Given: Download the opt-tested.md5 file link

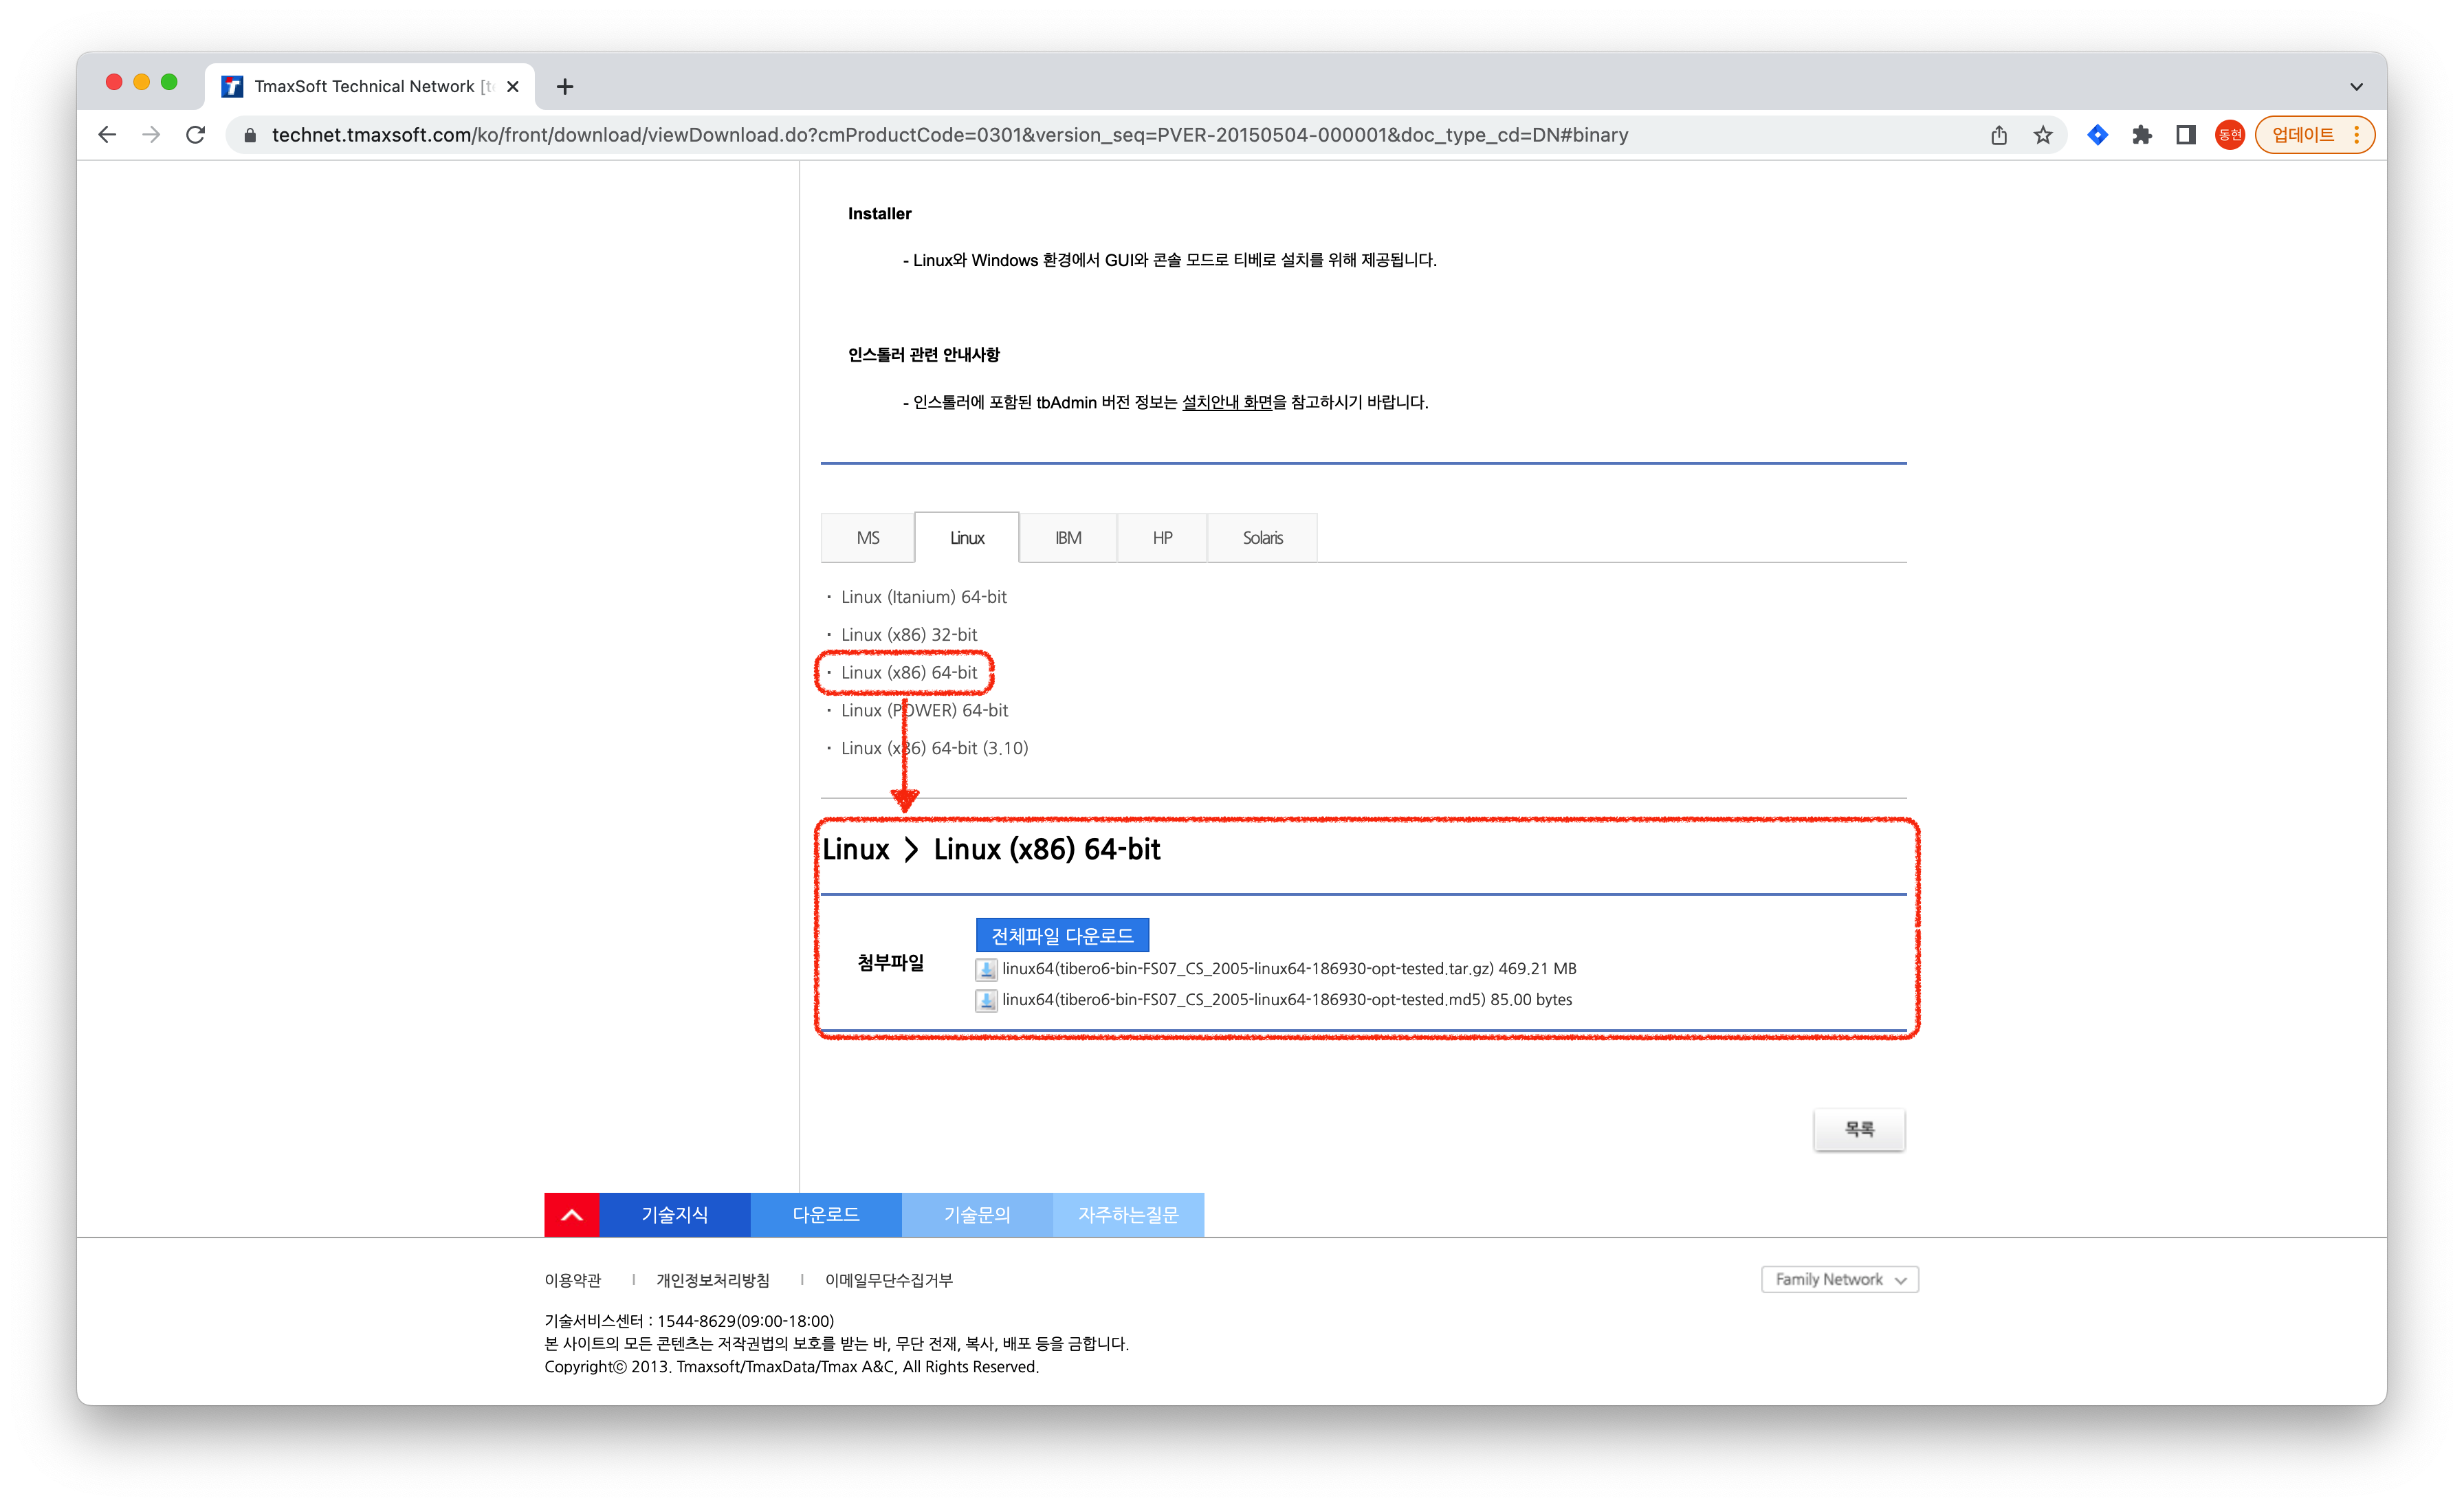Looking at the screenshot, I should (1287, 1000).
